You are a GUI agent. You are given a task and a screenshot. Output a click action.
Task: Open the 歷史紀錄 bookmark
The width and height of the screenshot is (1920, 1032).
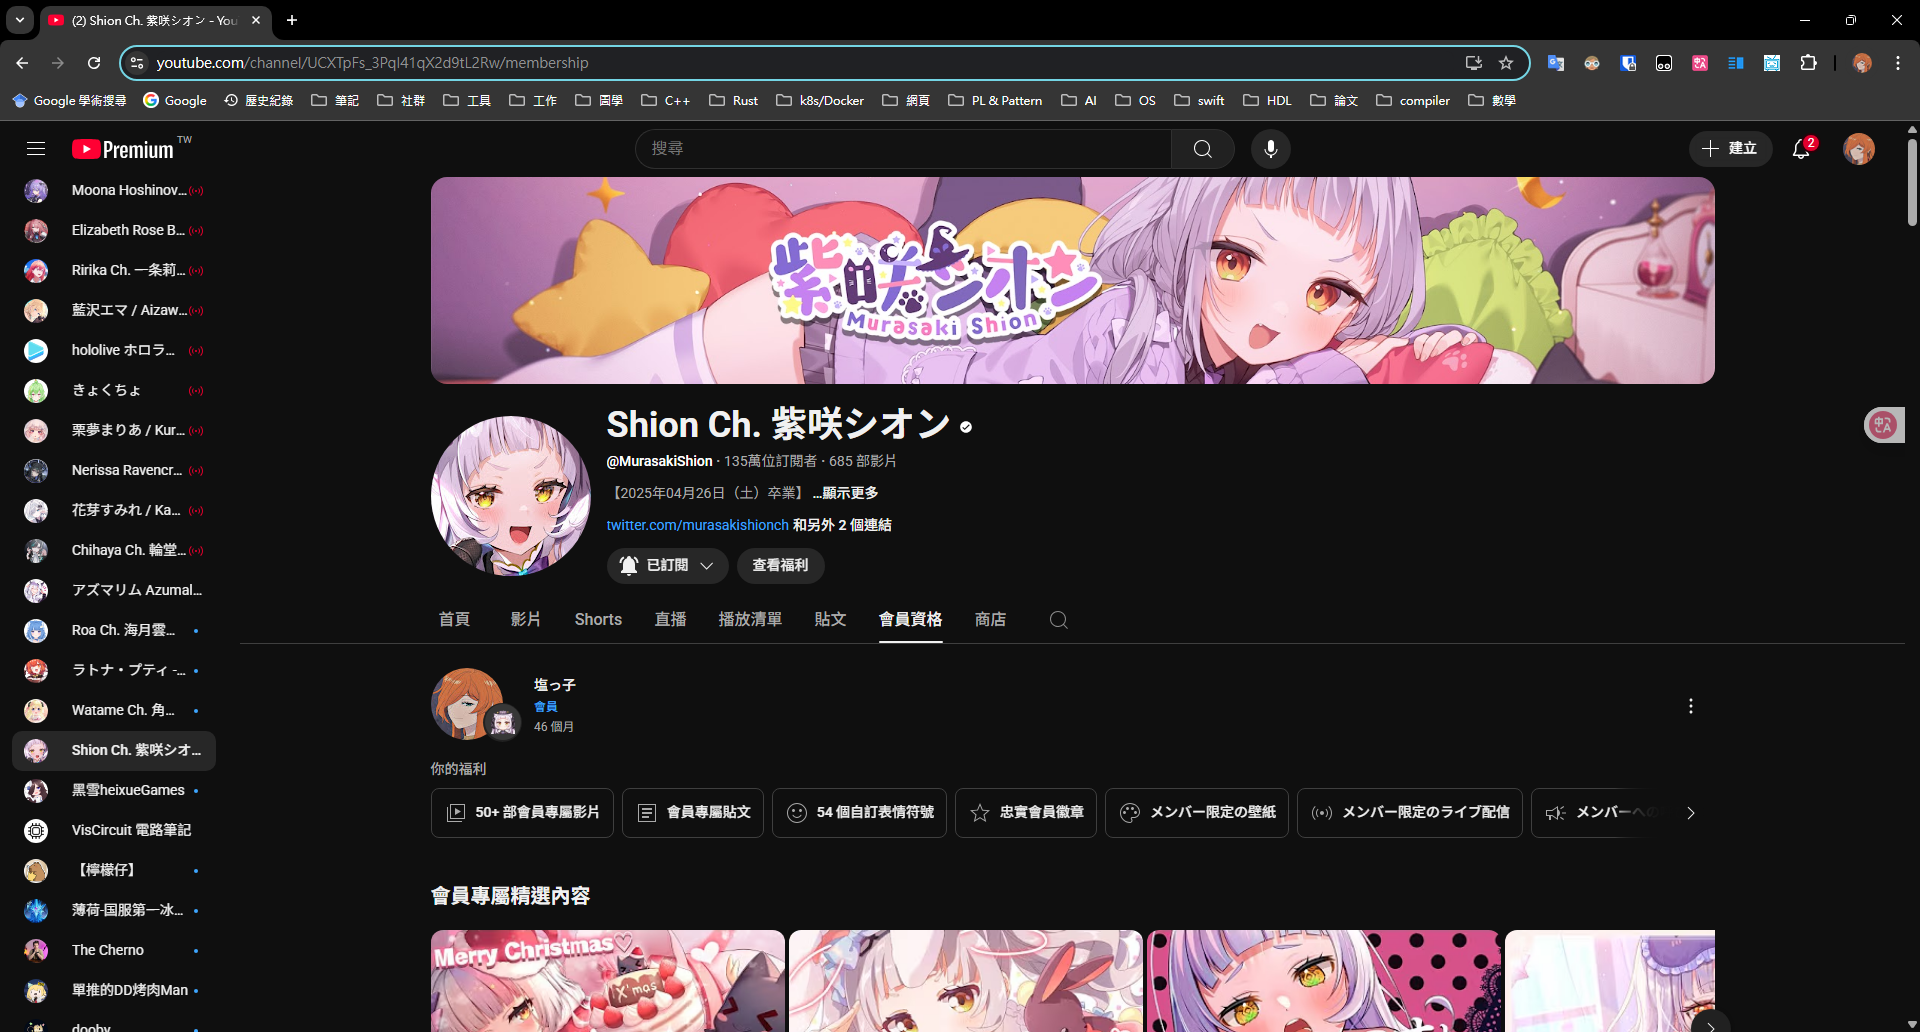[258, 101]
